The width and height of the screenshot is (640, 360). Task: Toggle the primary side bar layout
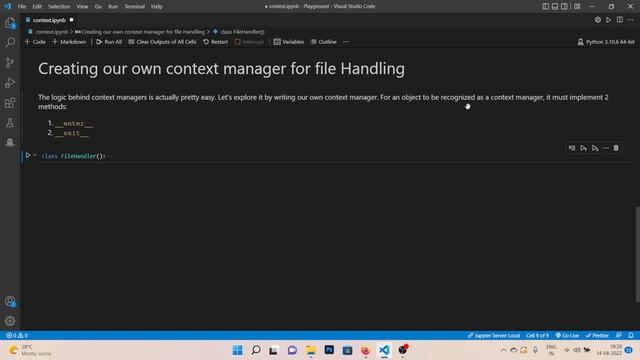coord(546,7)
